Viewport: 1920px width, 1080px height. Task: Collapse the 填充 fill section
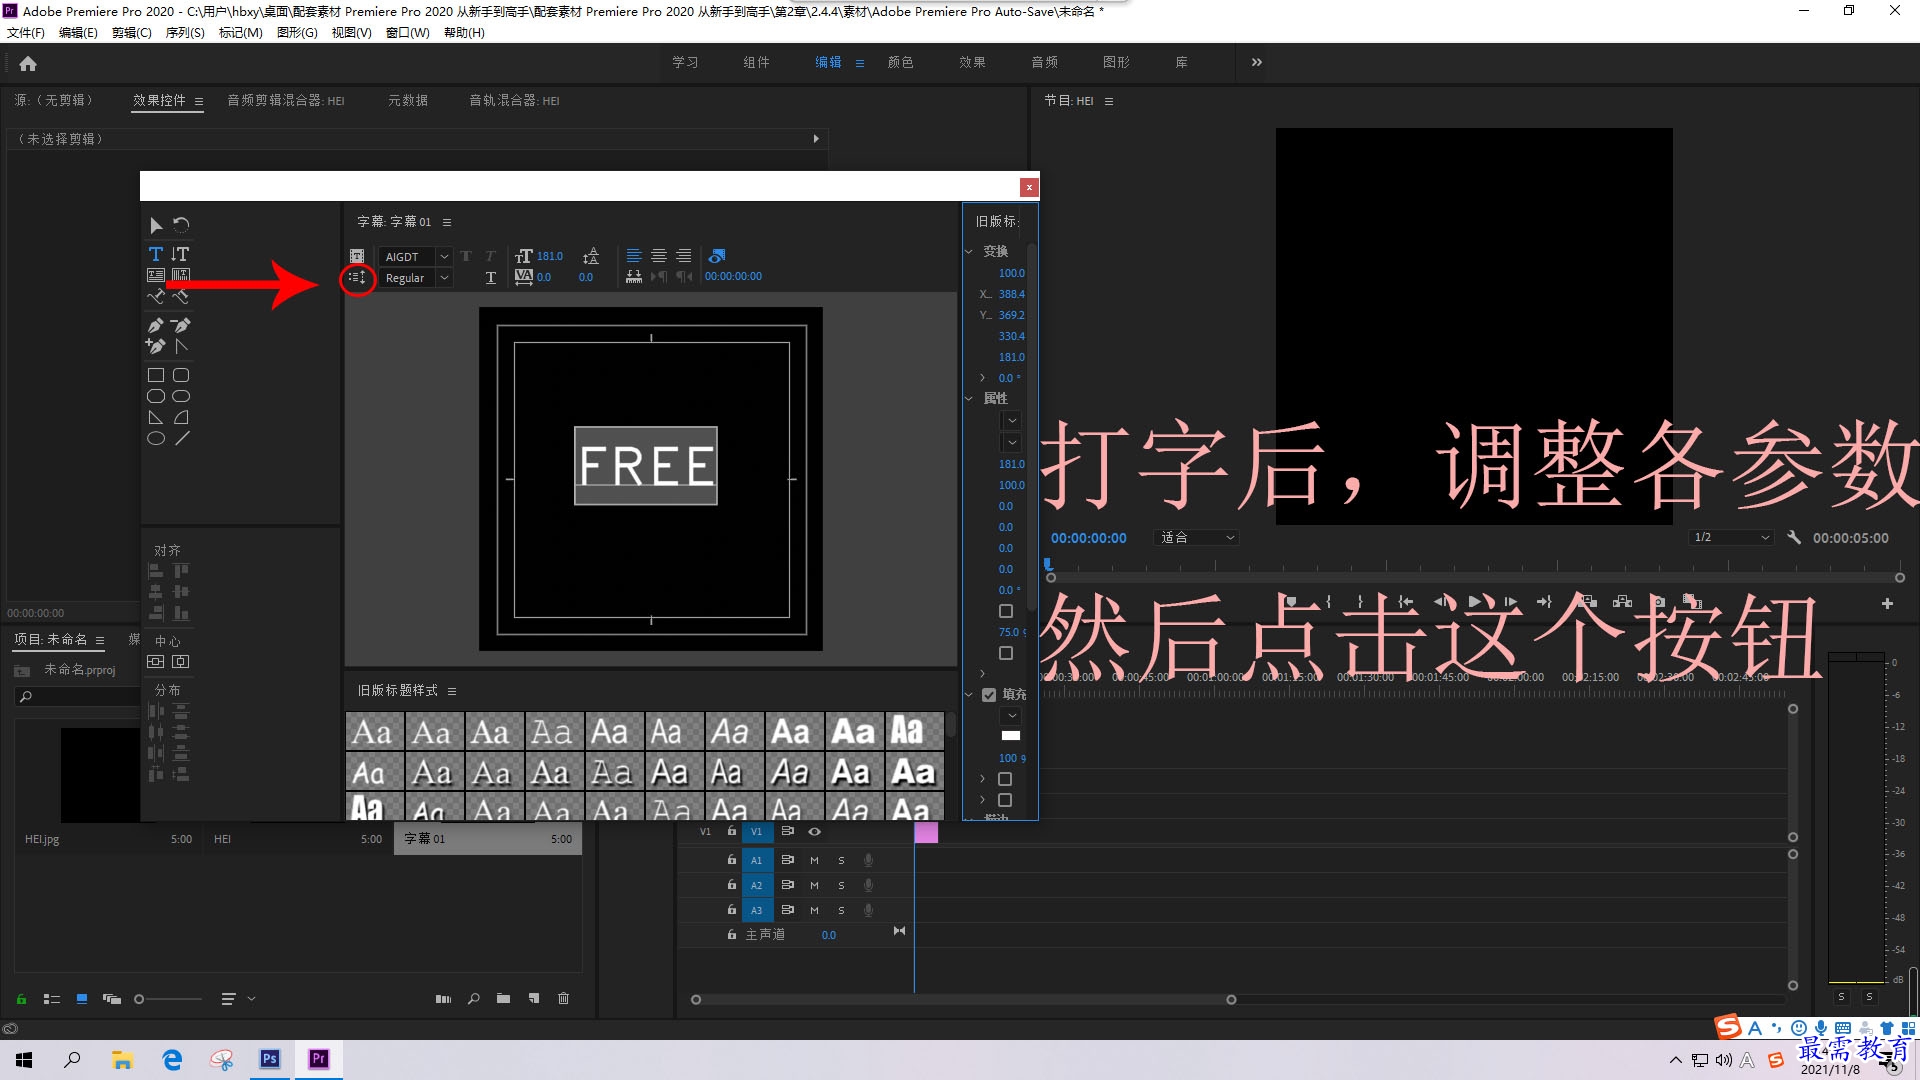pos(969,694)
